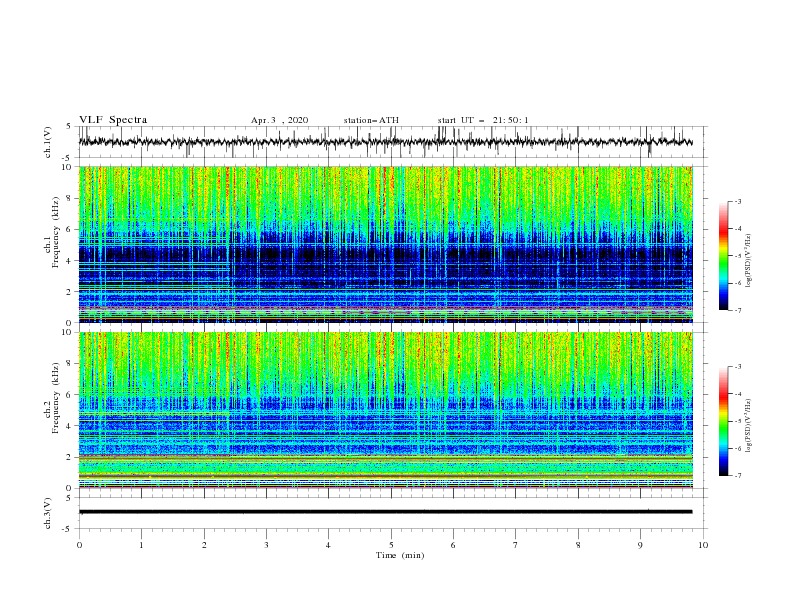Click the time axis tick label "5"
Viewport: 792px width, 612px height.
click(391, 545)
